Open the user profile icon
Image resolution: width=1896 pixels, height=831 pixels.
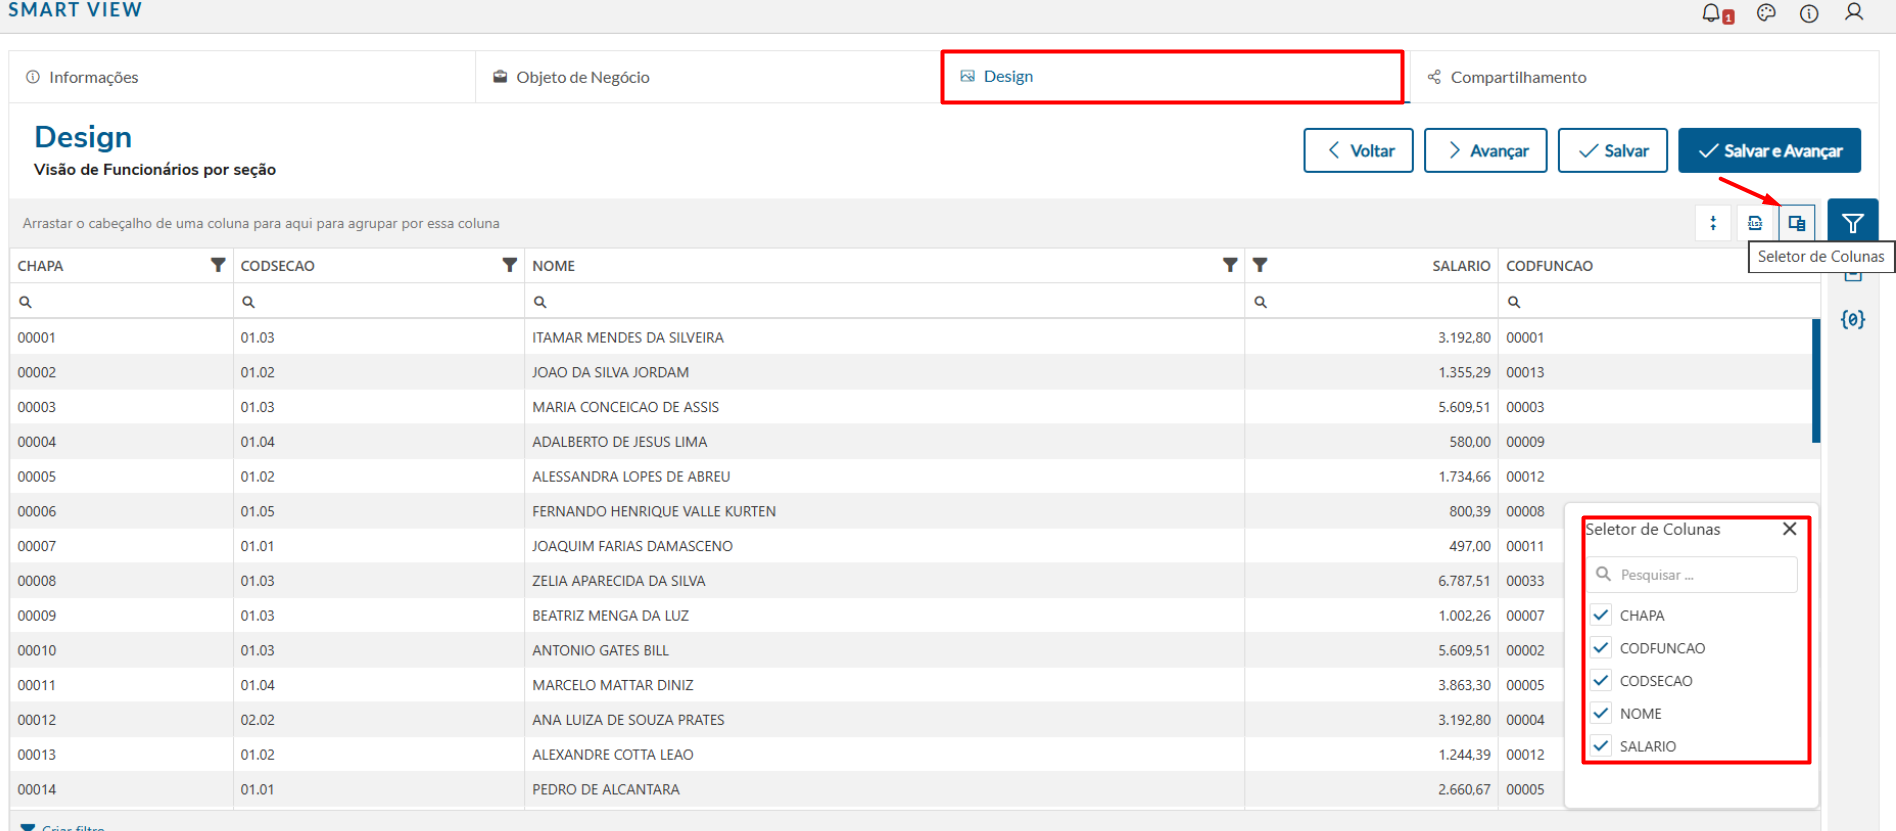point(1854,12)
